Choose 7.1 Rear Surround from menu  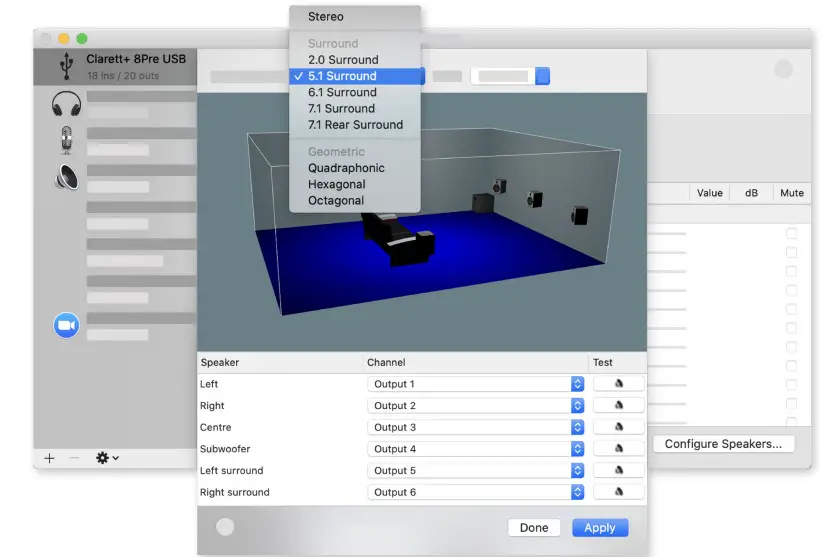(355, 125)
